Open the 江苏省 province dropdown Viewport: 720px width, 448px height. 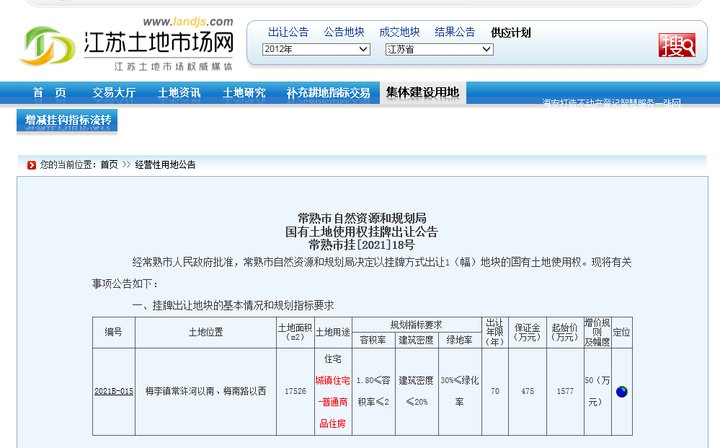pos(439,49)
